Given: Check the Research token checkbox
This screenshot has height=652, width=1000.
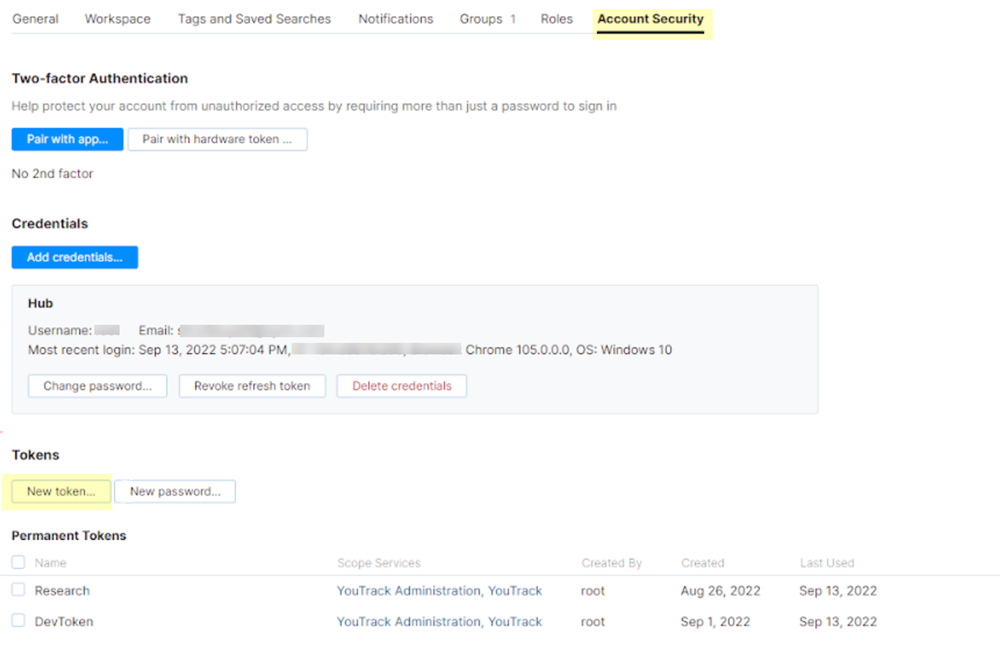Looking at the screenshot, I should pos(18,590).
